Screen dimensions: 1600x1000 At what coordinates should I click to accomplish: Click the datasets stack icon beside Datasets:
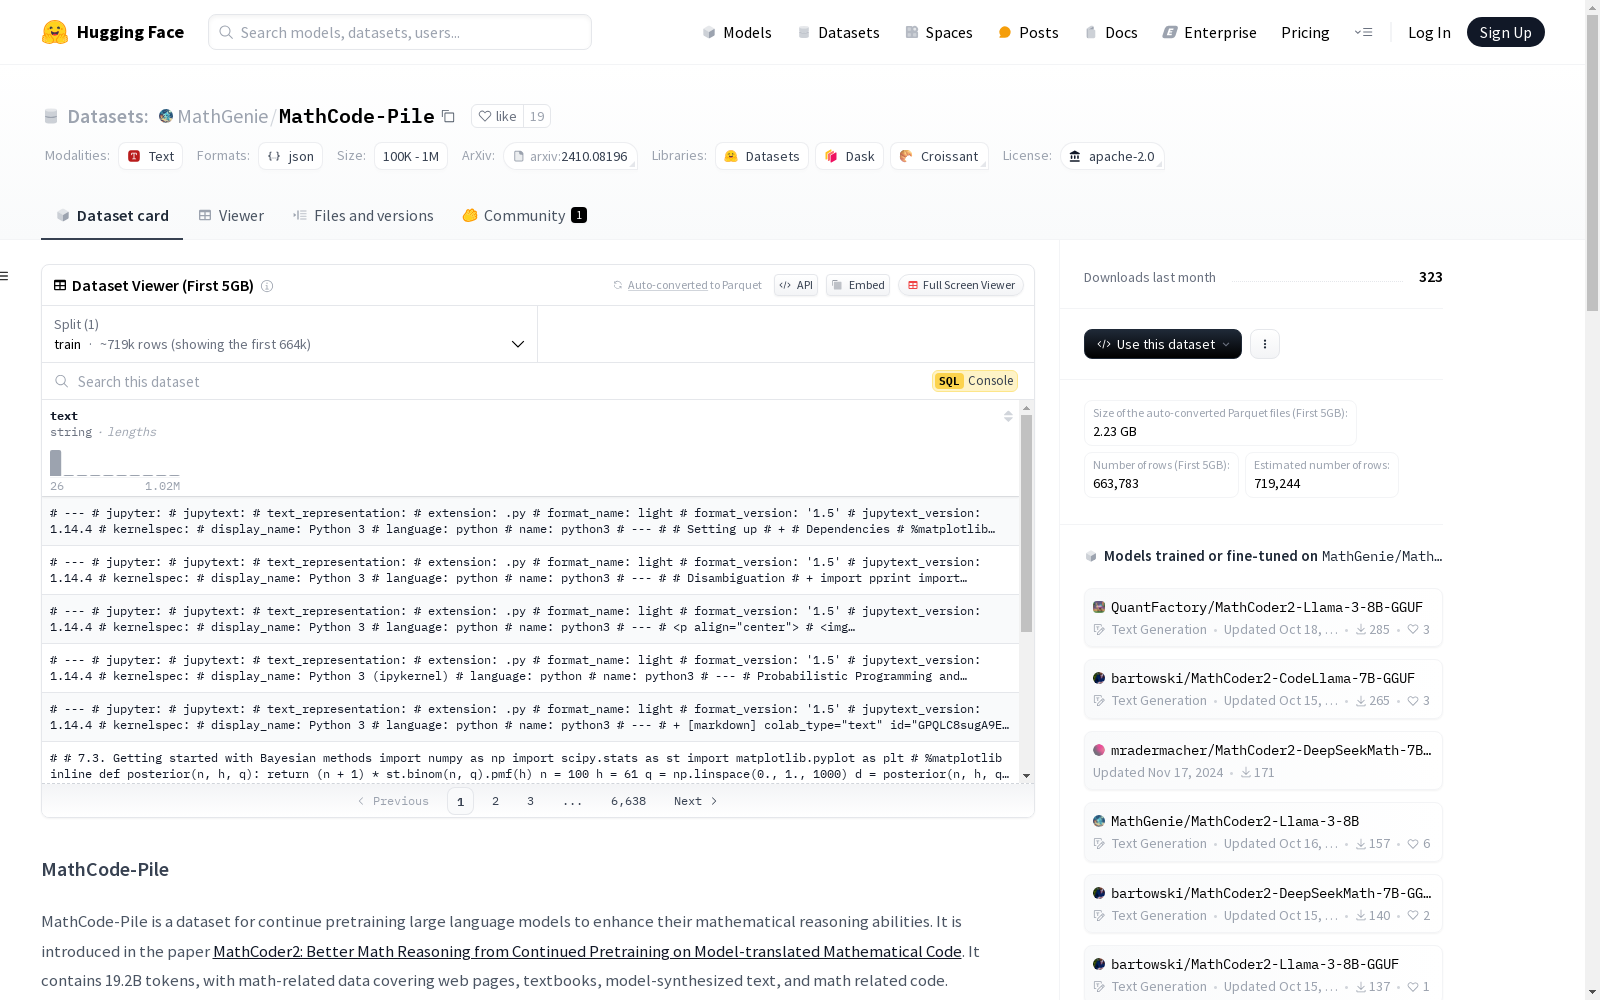51,117
